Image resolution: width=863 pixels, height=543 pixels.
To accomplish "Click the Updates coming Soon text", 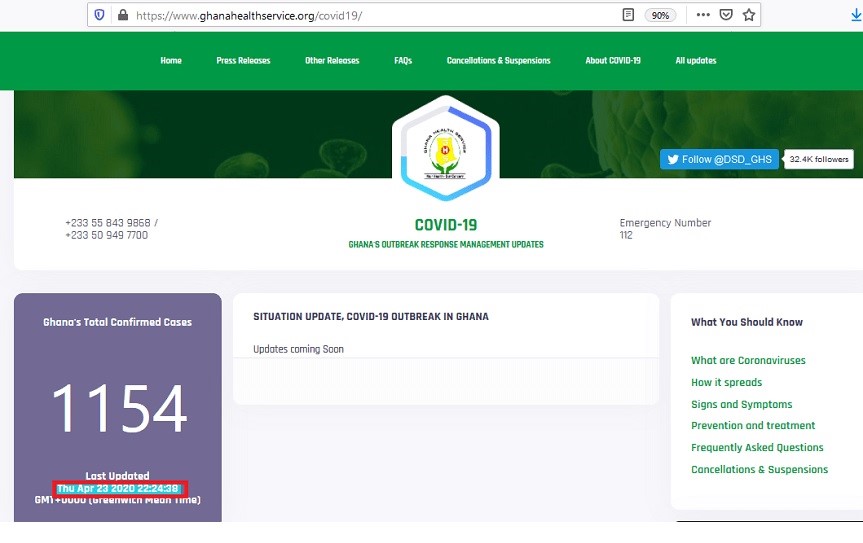I will [x=298, y=349].
